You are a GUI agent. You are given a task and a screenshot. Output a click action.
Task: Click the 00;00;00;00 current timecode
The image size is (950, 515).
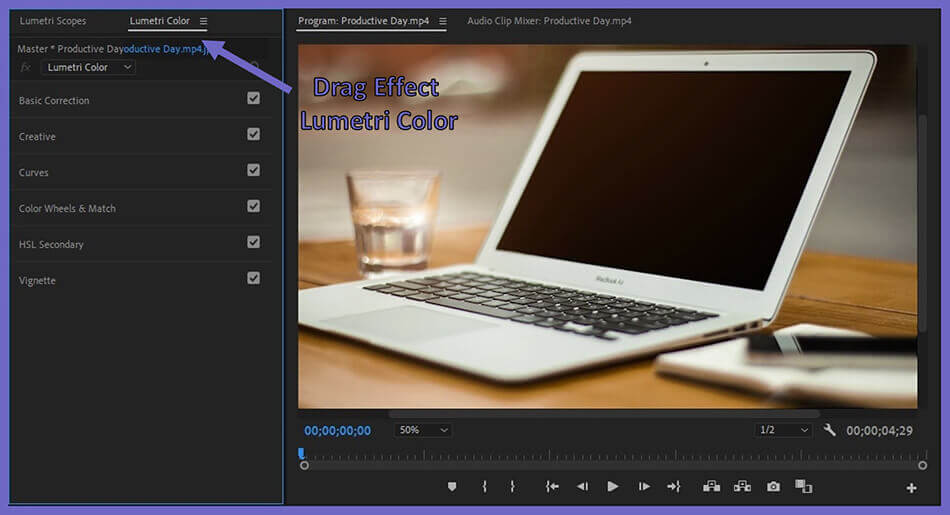(337, 431)
